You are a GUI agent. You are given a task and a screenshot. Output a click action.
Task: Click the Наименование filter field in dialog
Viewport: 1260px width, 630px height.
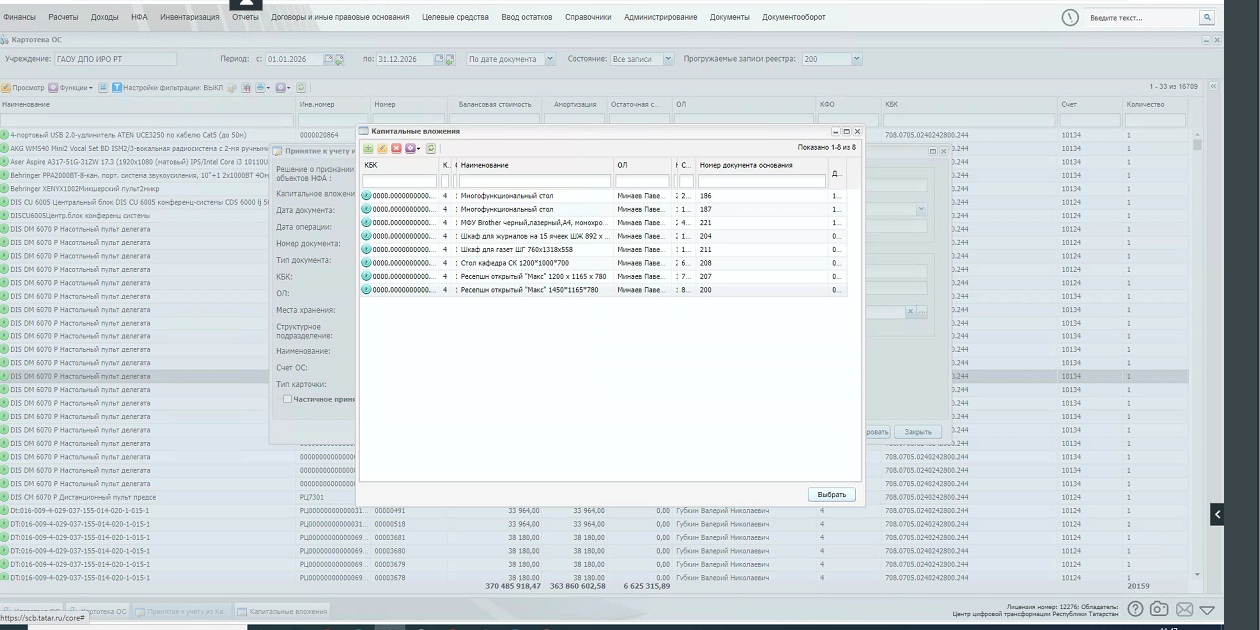(535, 181)
